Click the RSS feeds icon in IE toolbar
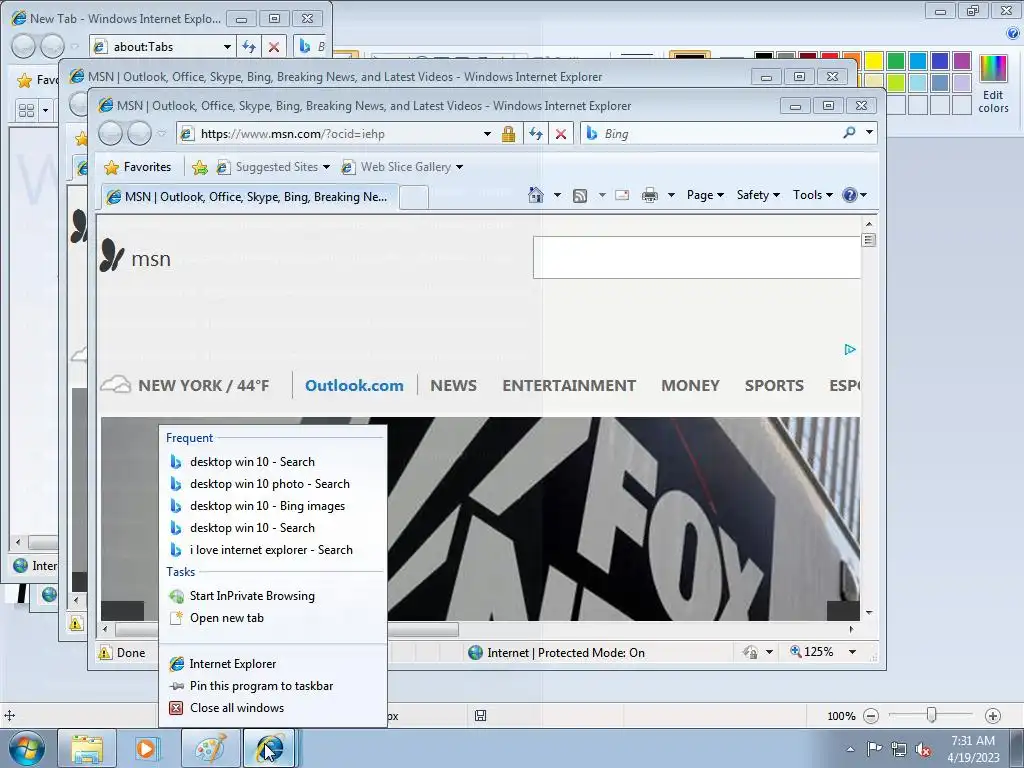The width and height of the screenshot is (1024, 768). tap(580, 195)
